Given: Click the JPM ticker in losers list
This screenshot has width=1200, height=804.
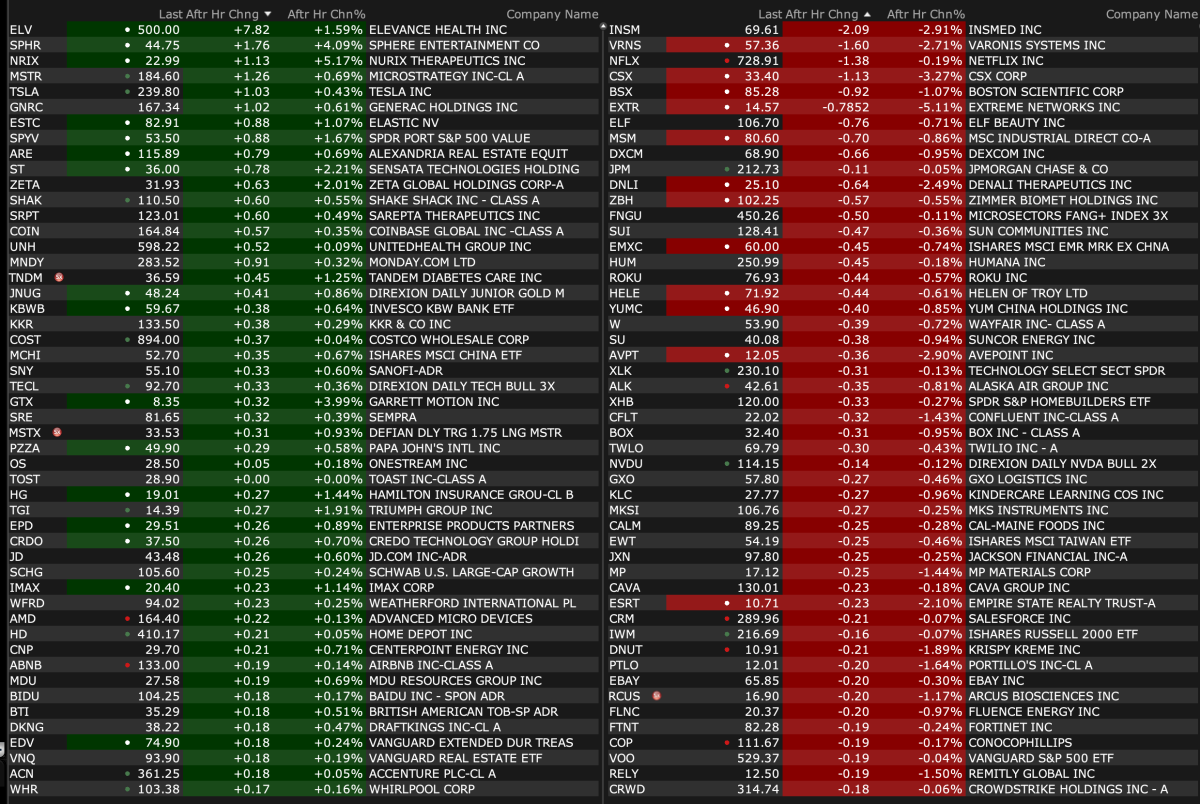Looking at the screenshot, I should pos(621,169).
